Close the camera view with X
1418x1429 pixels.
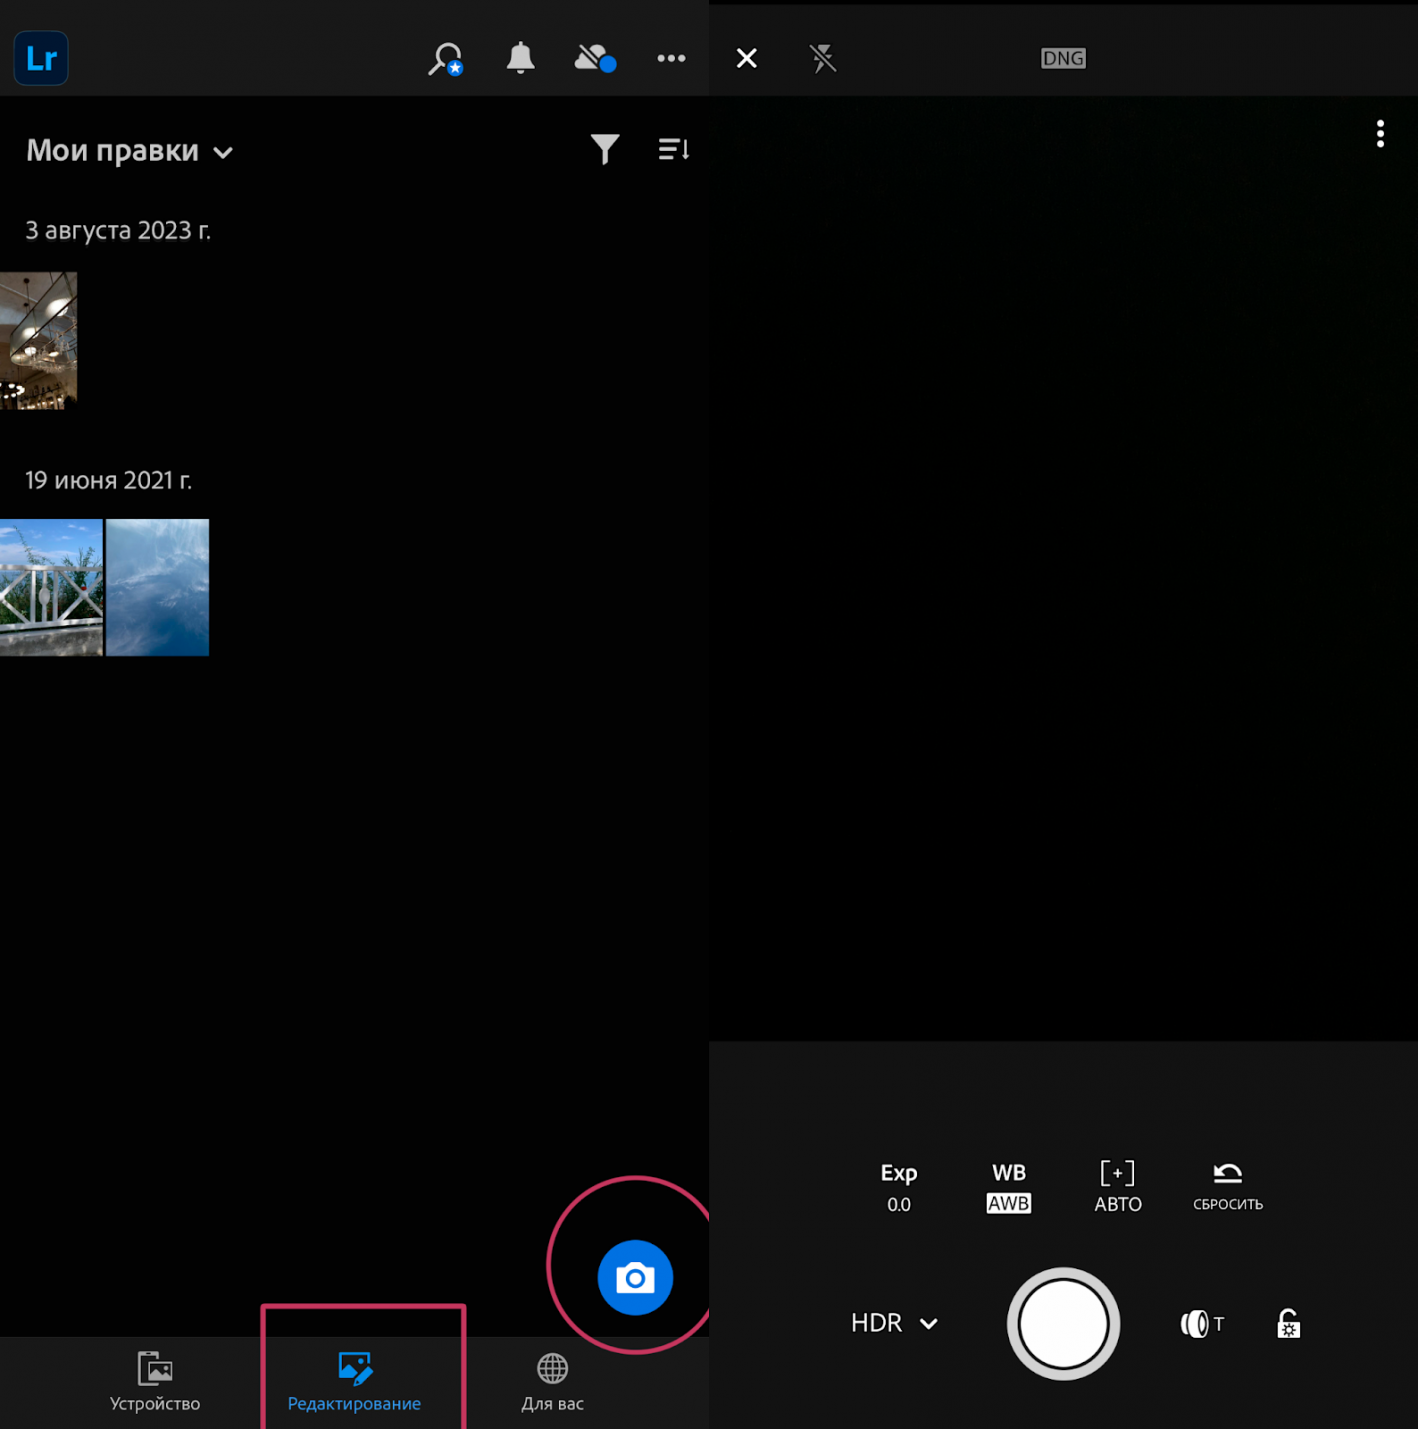[x=747, y=58]
